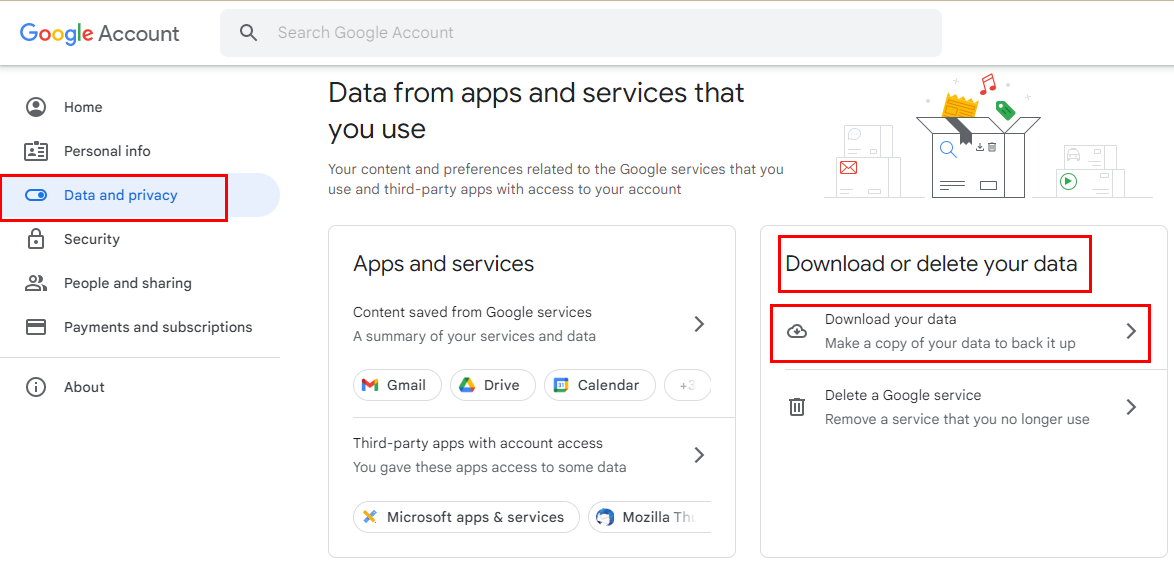Open the Security menu item
This screenshot has width=1174, height=587.
92,239
